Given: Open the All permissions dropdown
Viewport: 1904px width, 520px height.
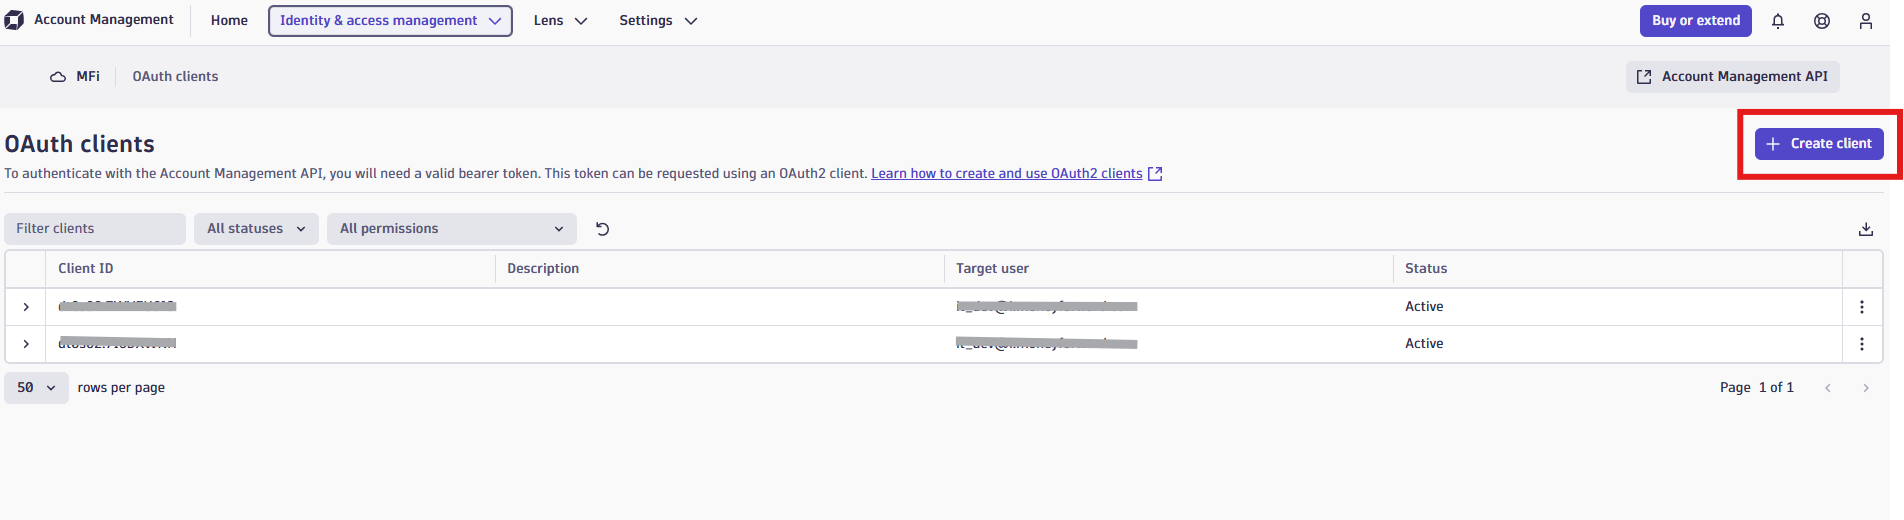Looking at the screenshot, I should coord(452,229).
